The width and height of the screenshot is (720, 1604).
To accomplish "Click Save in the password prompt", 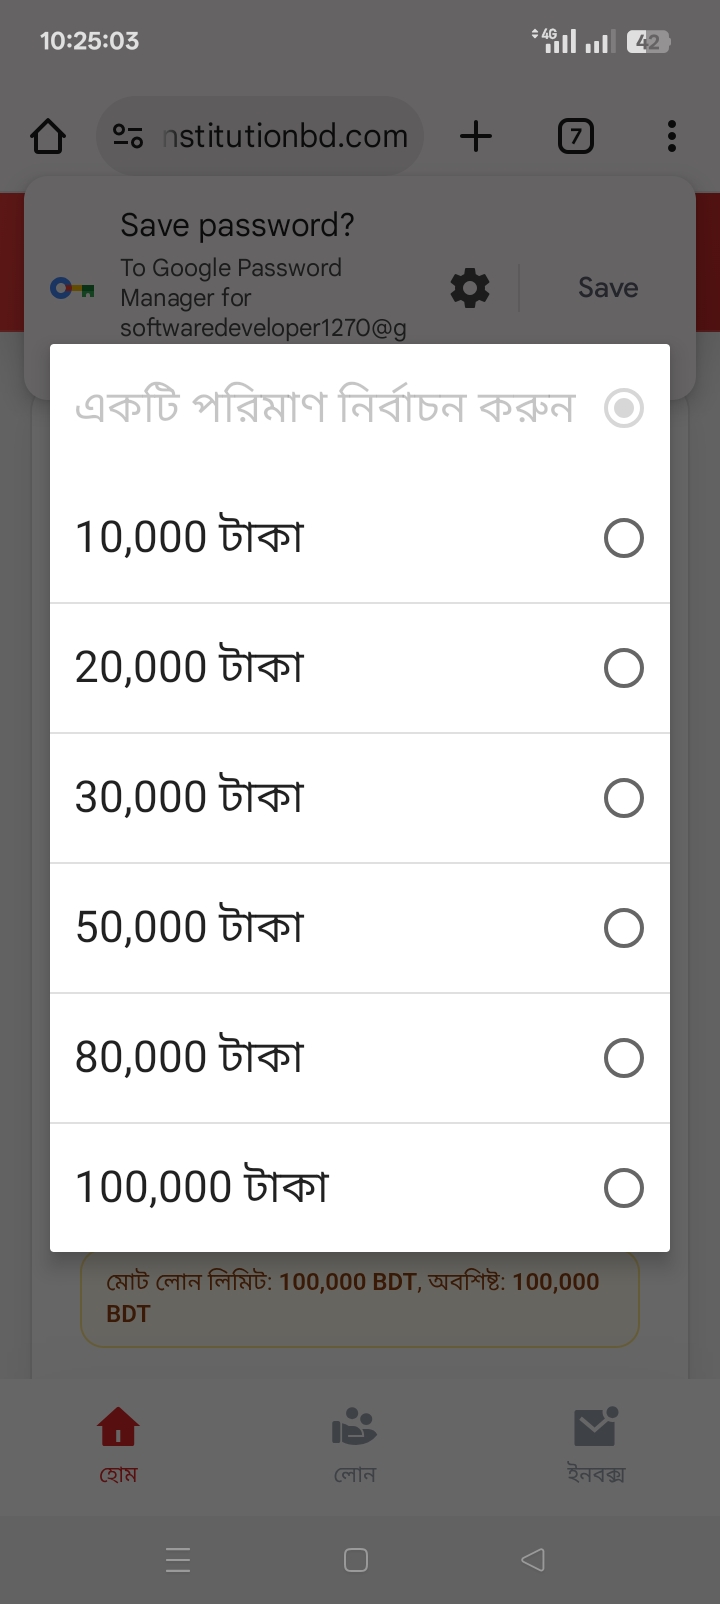I will tap(608, 288).
